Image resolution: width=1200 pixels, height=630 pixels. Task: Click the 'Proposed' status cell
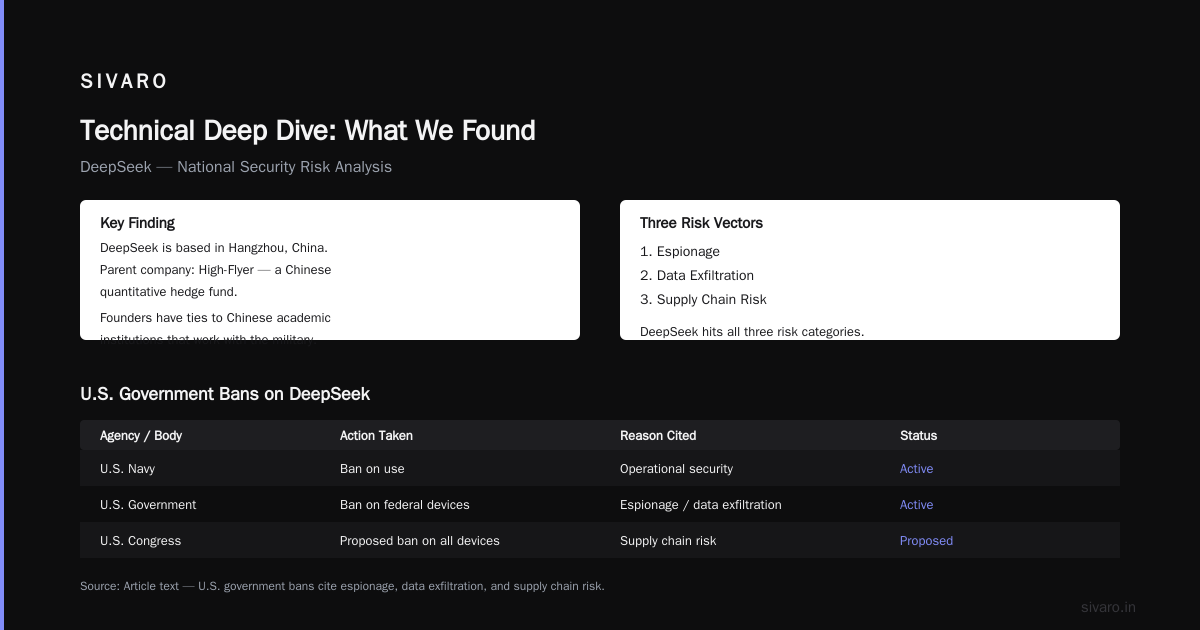(x=926, y=541)
